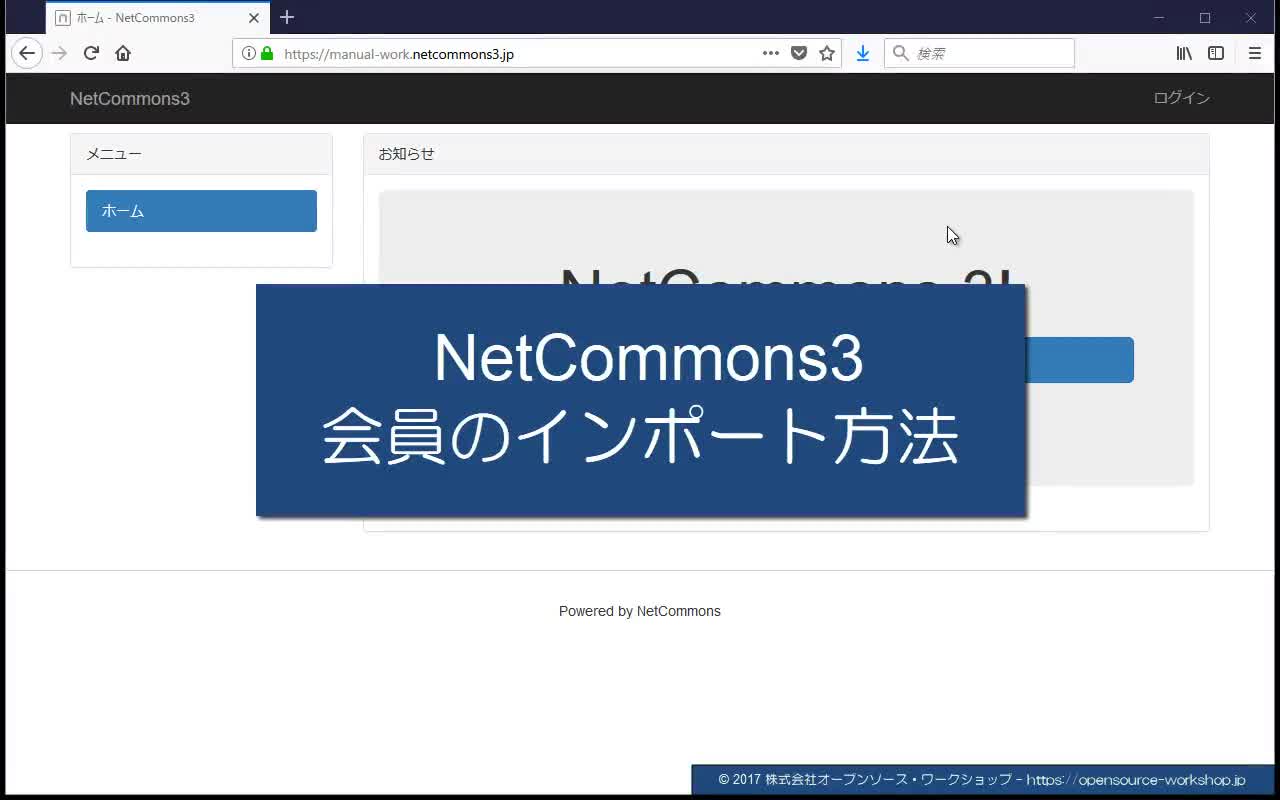Open the ログイン link in header
Image resolution: width=1280 pixels, height=800 pixels.
1182,98
